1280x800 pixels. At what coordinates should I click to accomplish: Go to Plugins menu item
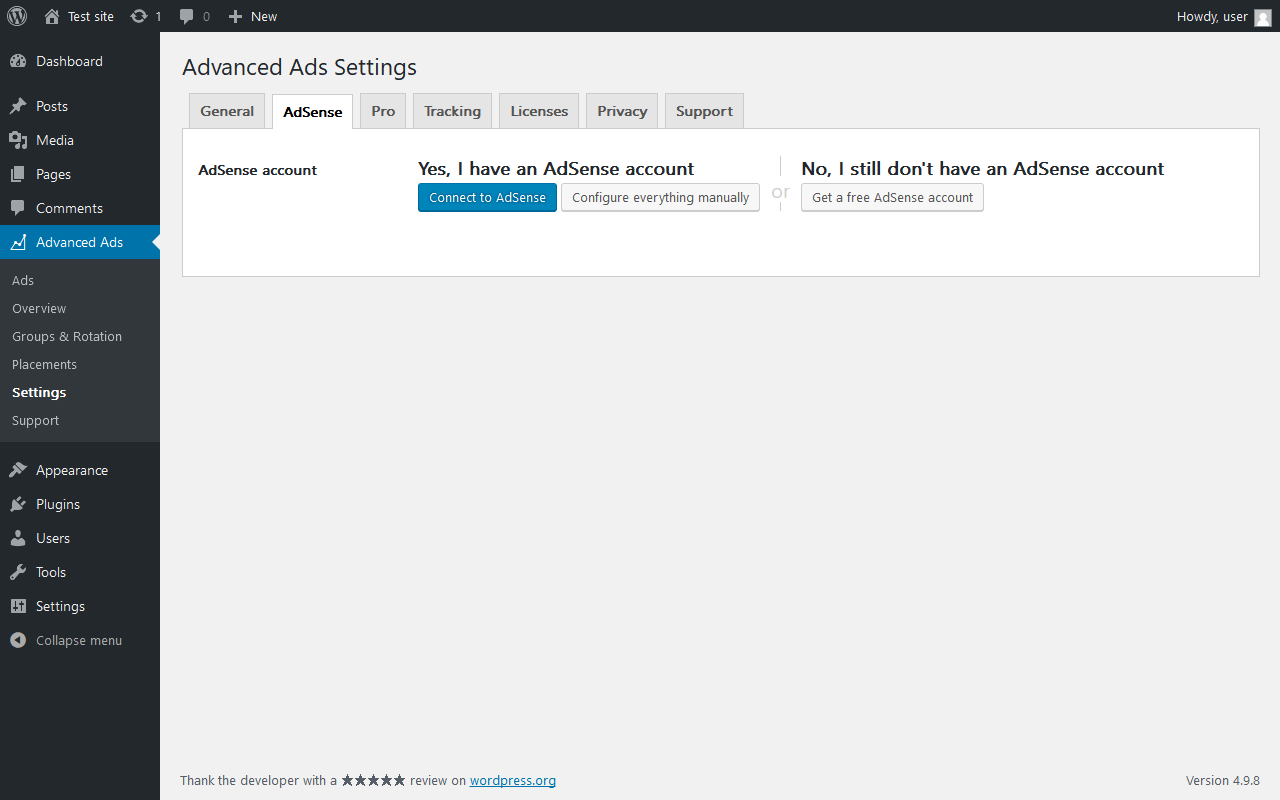(80, 504)
